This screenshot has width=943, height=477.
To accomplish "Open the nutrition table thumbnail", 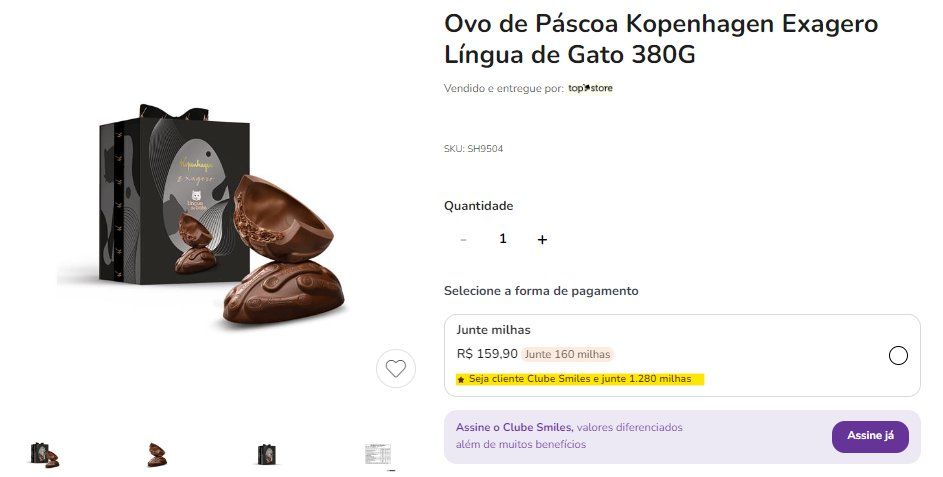I will tap(378, 455).
